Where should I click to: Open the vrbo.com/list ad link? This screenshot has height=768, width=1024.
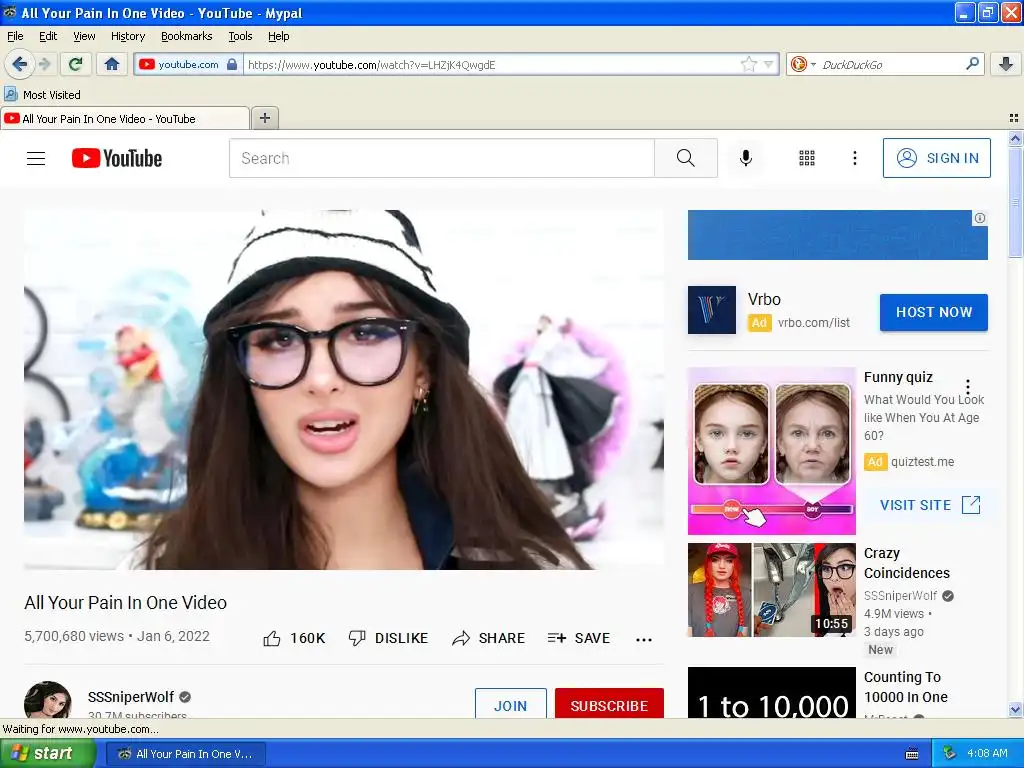pos(814,323)
